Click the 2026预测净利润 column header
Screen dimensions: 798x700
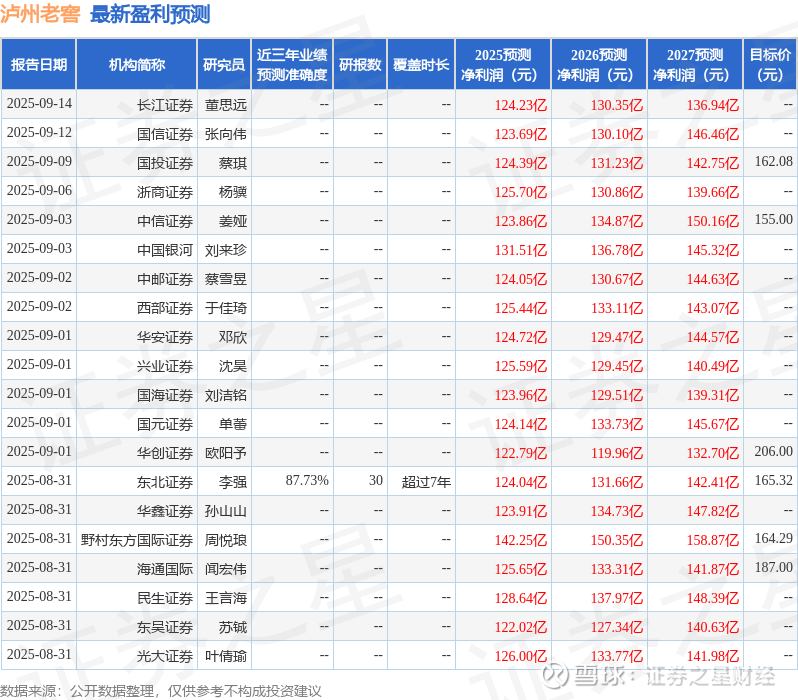599,65
